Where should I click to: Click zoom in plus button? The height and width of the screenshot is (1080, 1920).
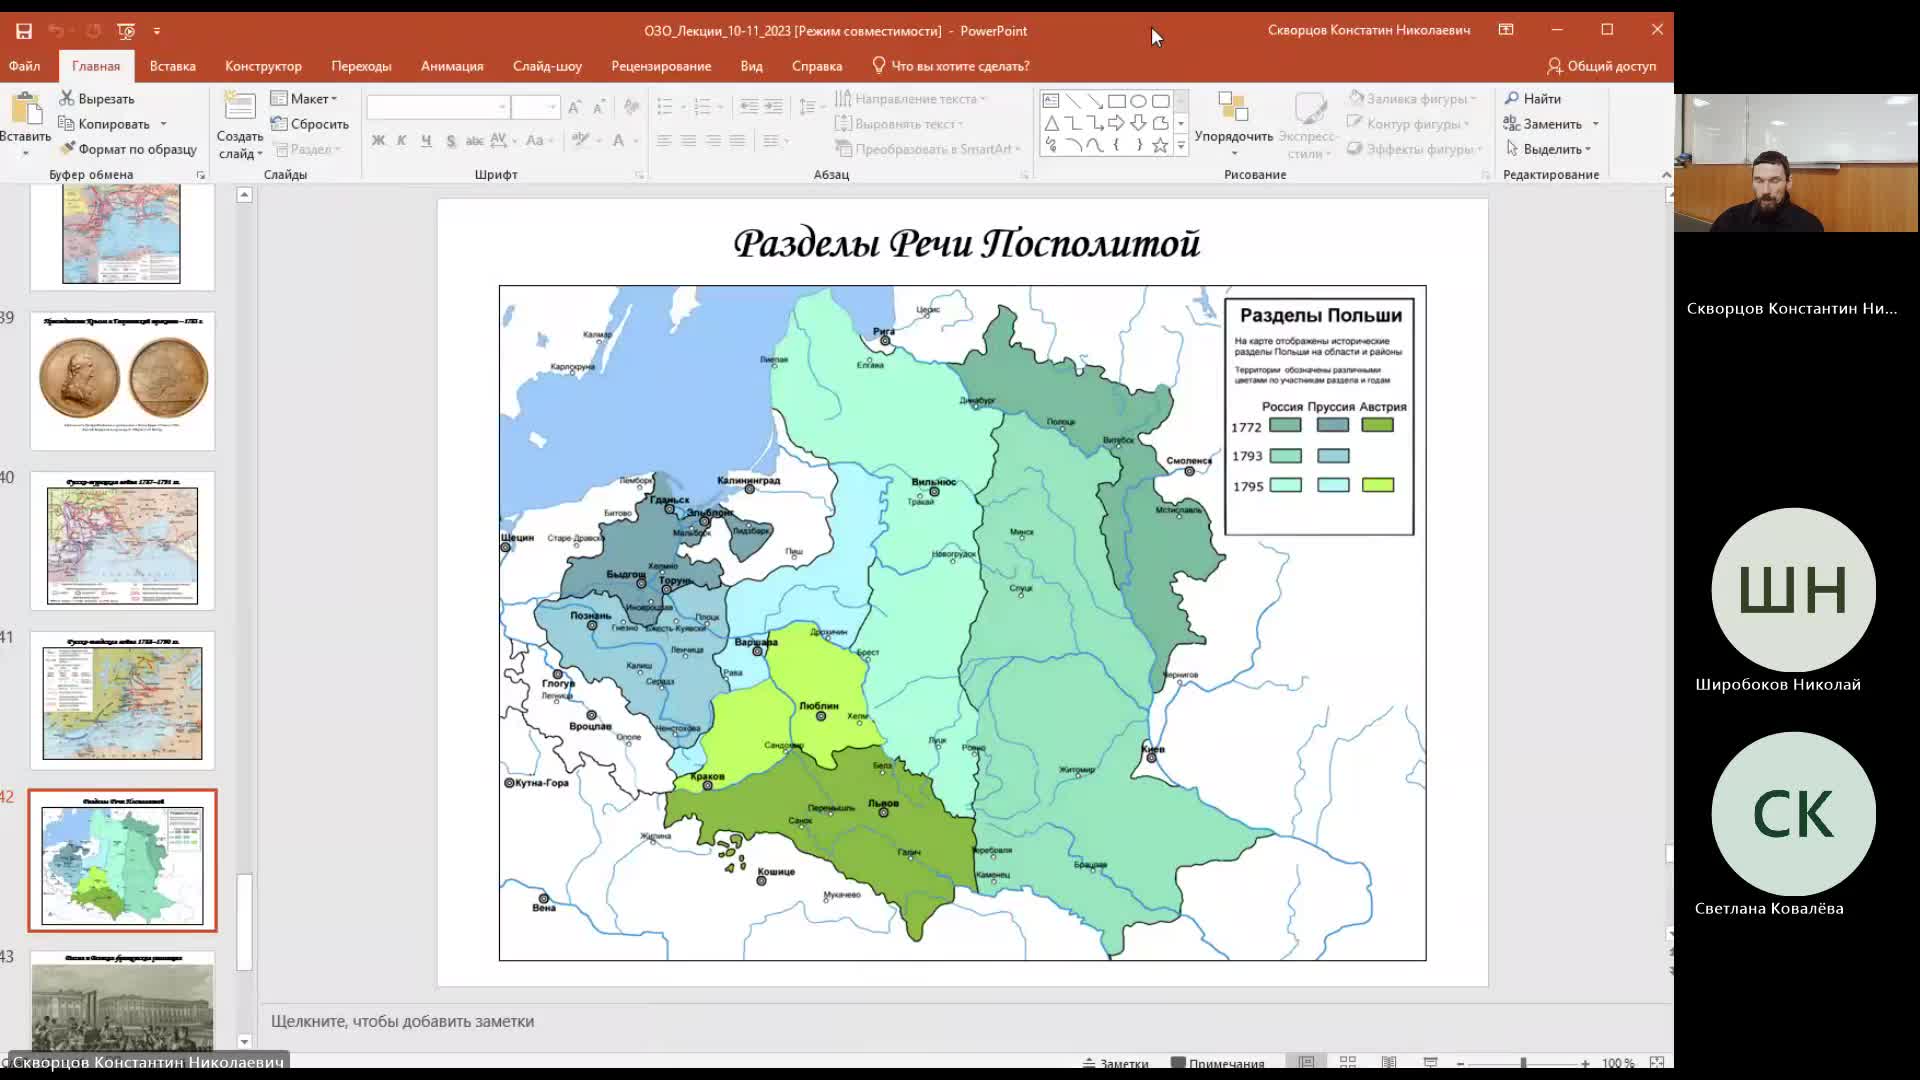click(x=1585, y=1063)
